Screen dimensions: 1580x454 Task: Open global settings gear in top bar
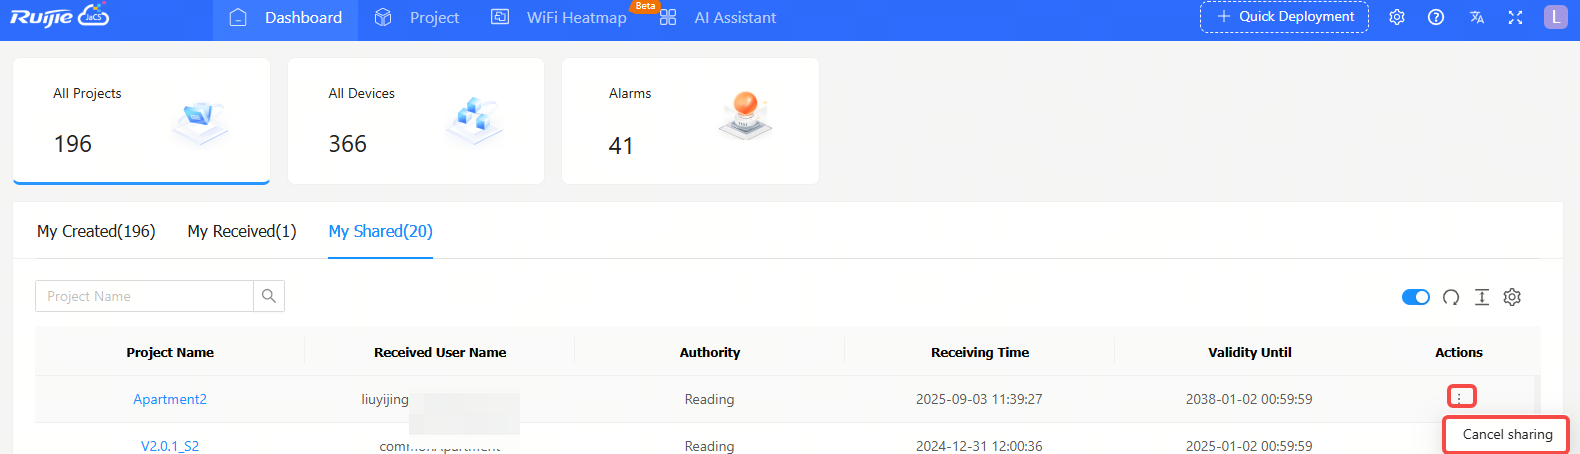(1397, 17)
